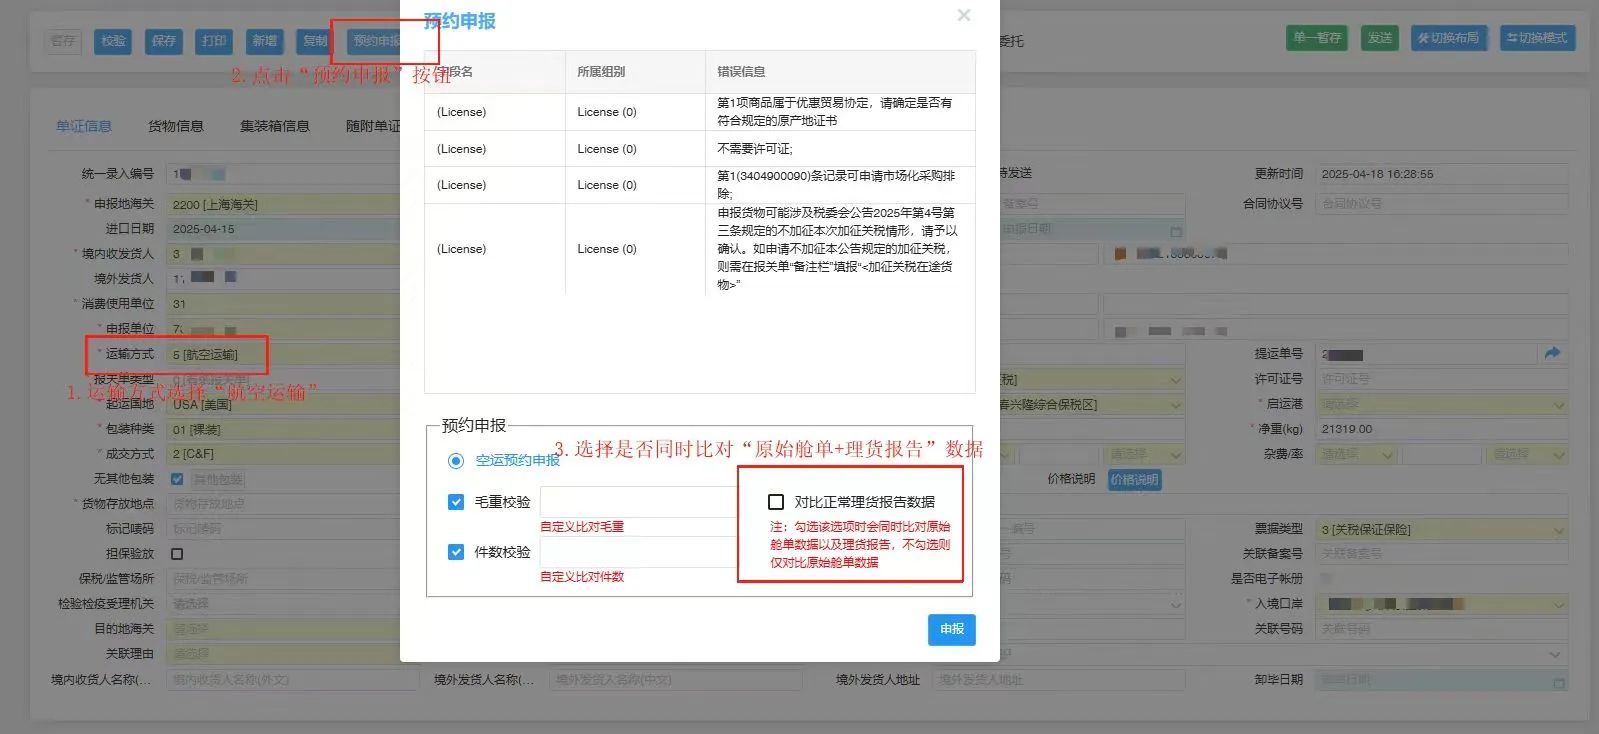Screen dimensions: 1599x734
Task: Click the 切换模式 mode switch button
Action: [1537, 38]
